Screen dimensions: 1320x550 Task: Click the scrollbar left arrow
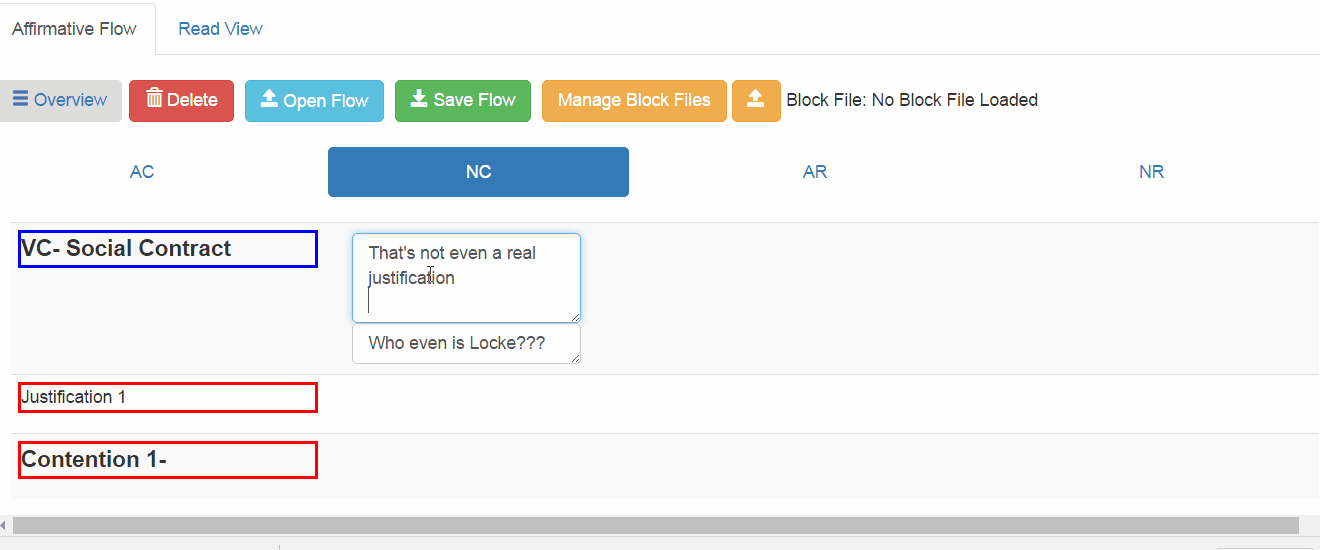point(4,525)
